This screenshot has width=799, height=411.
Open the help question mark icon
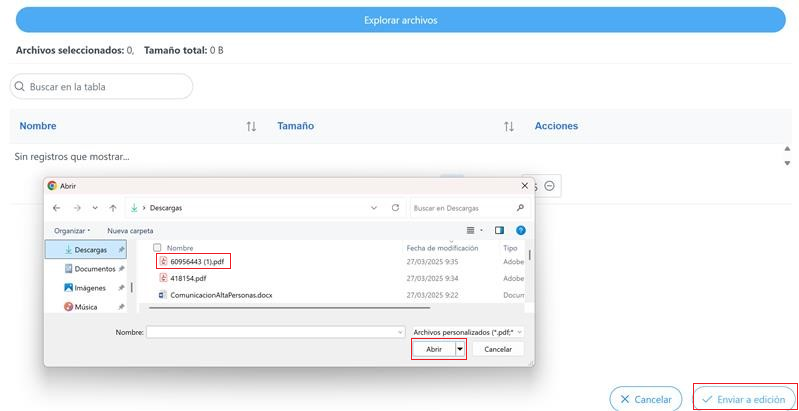pos(521,231)
